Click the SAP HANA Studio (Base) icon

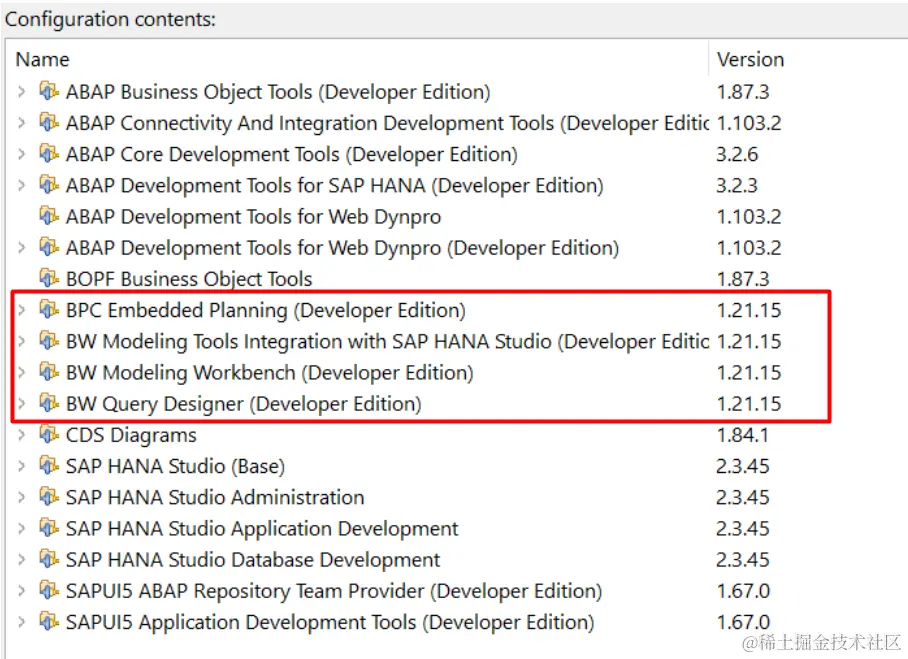[x=47, y=466]
